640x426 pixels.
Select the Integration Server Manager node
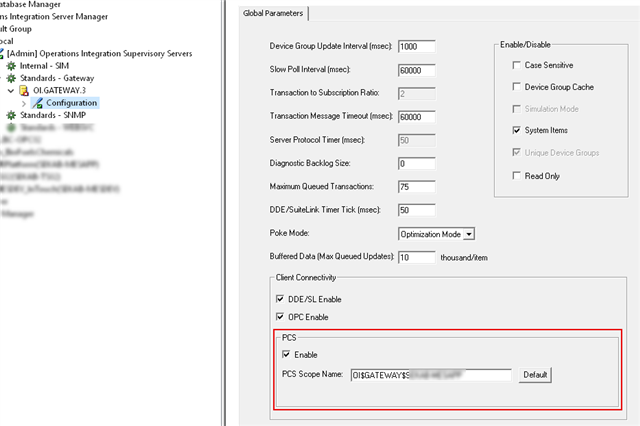[x=54, y=17]
